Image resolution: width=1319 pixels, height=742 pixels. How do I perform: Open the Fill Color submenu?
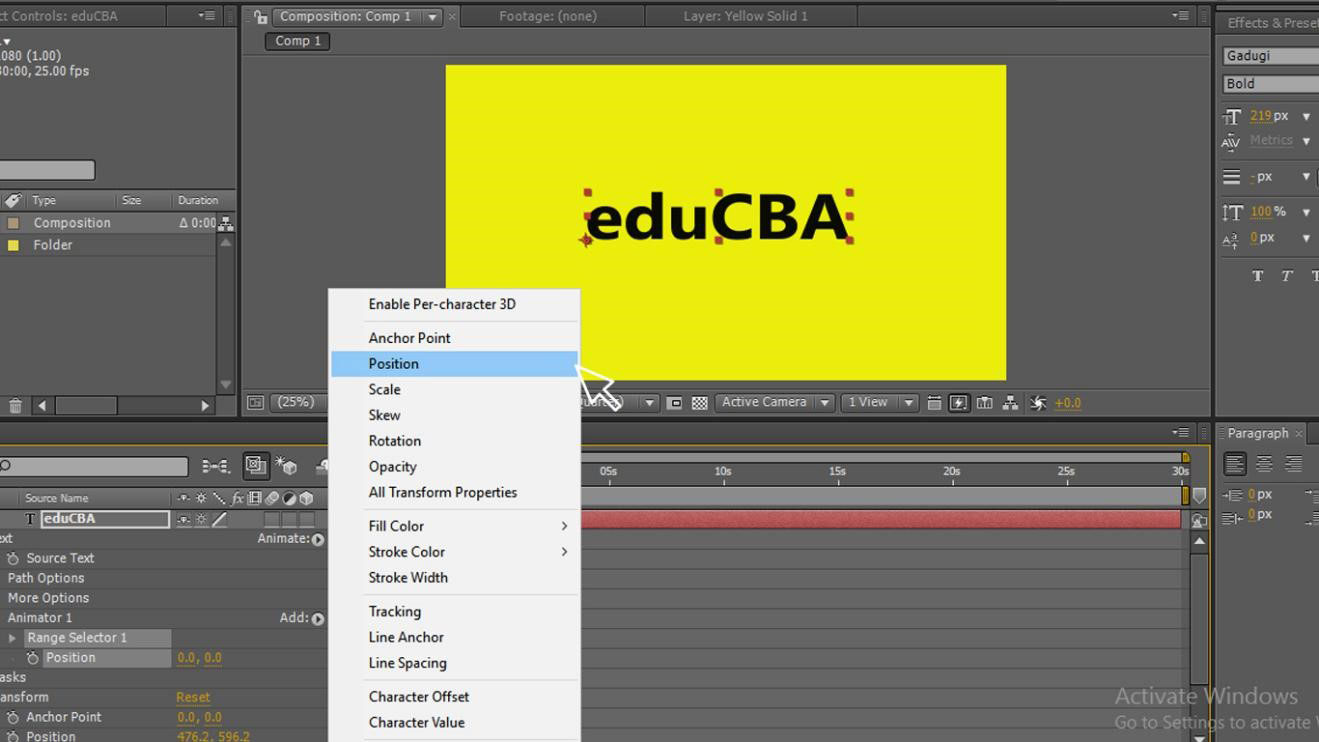455,526
